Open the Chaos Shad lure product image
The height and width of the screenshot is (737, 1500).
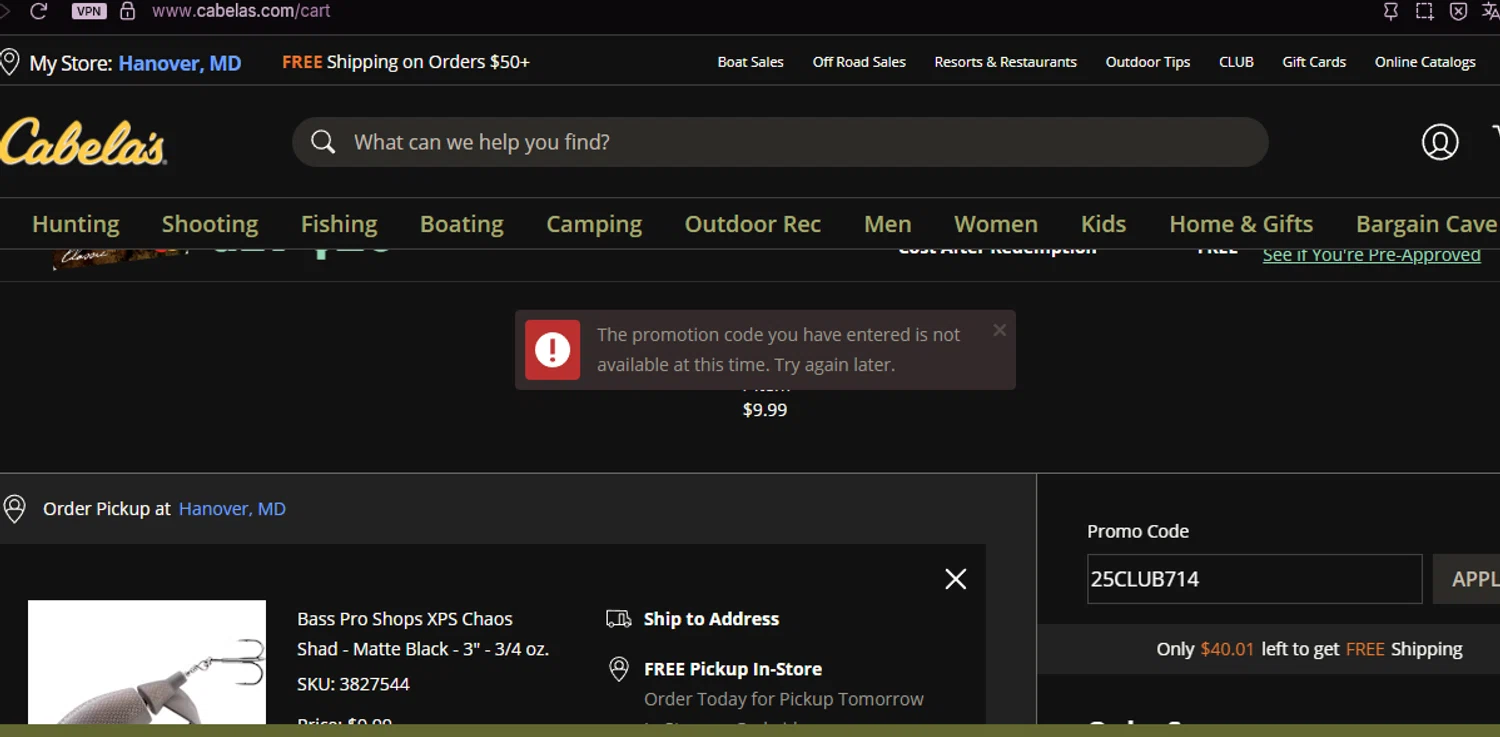(x=147, y=662)
